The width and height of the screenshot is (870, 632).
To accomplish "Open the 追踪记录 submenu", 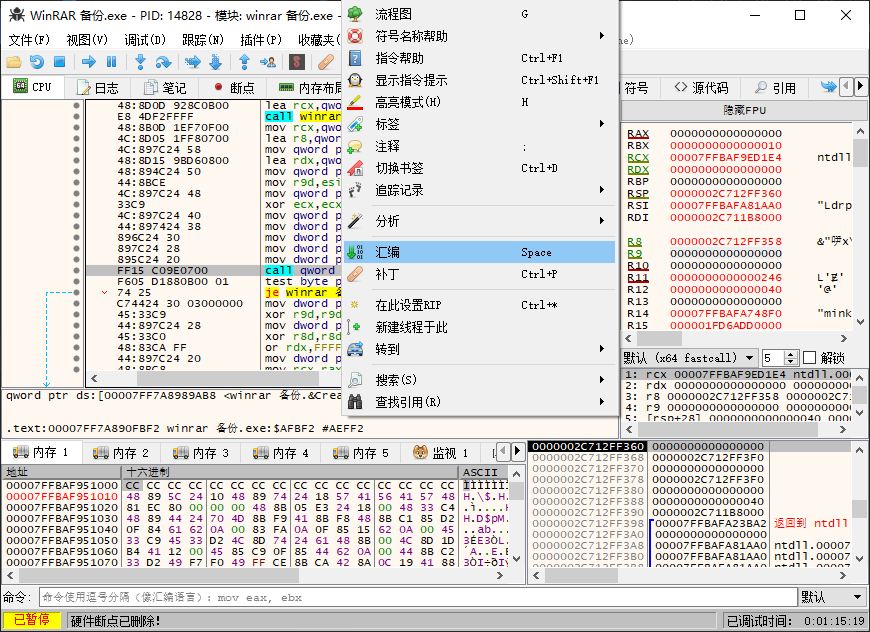I will pyautogui.click(x=480, y=190).
